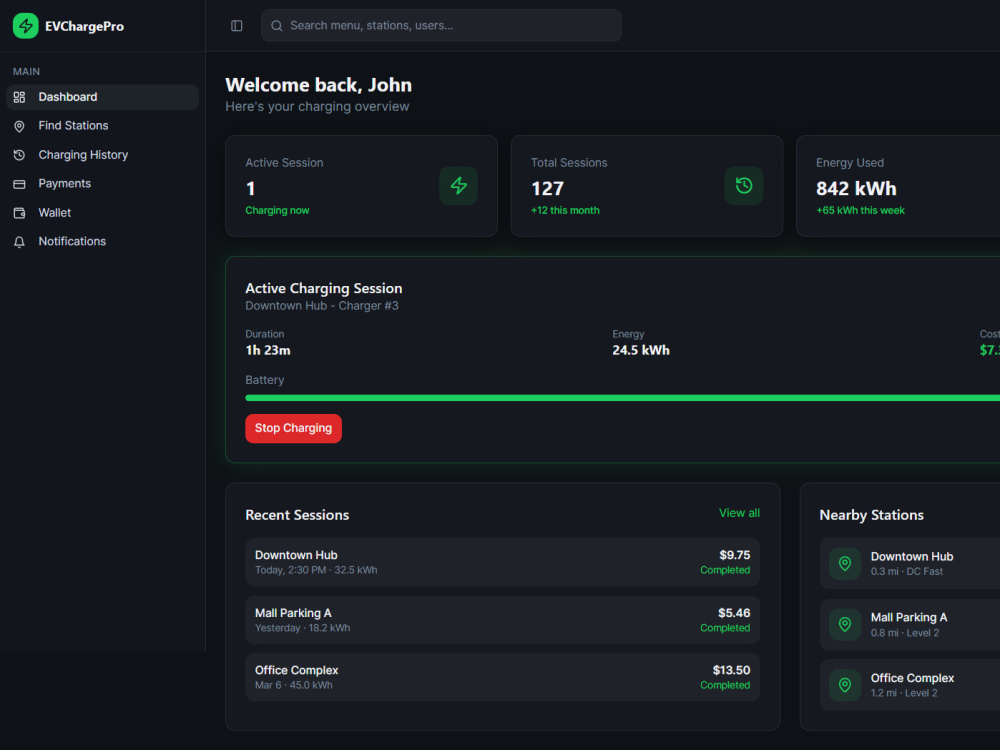Select the Energy Used stat card
The height and width of the screenshot is (750, 1000).
point(898,186)
